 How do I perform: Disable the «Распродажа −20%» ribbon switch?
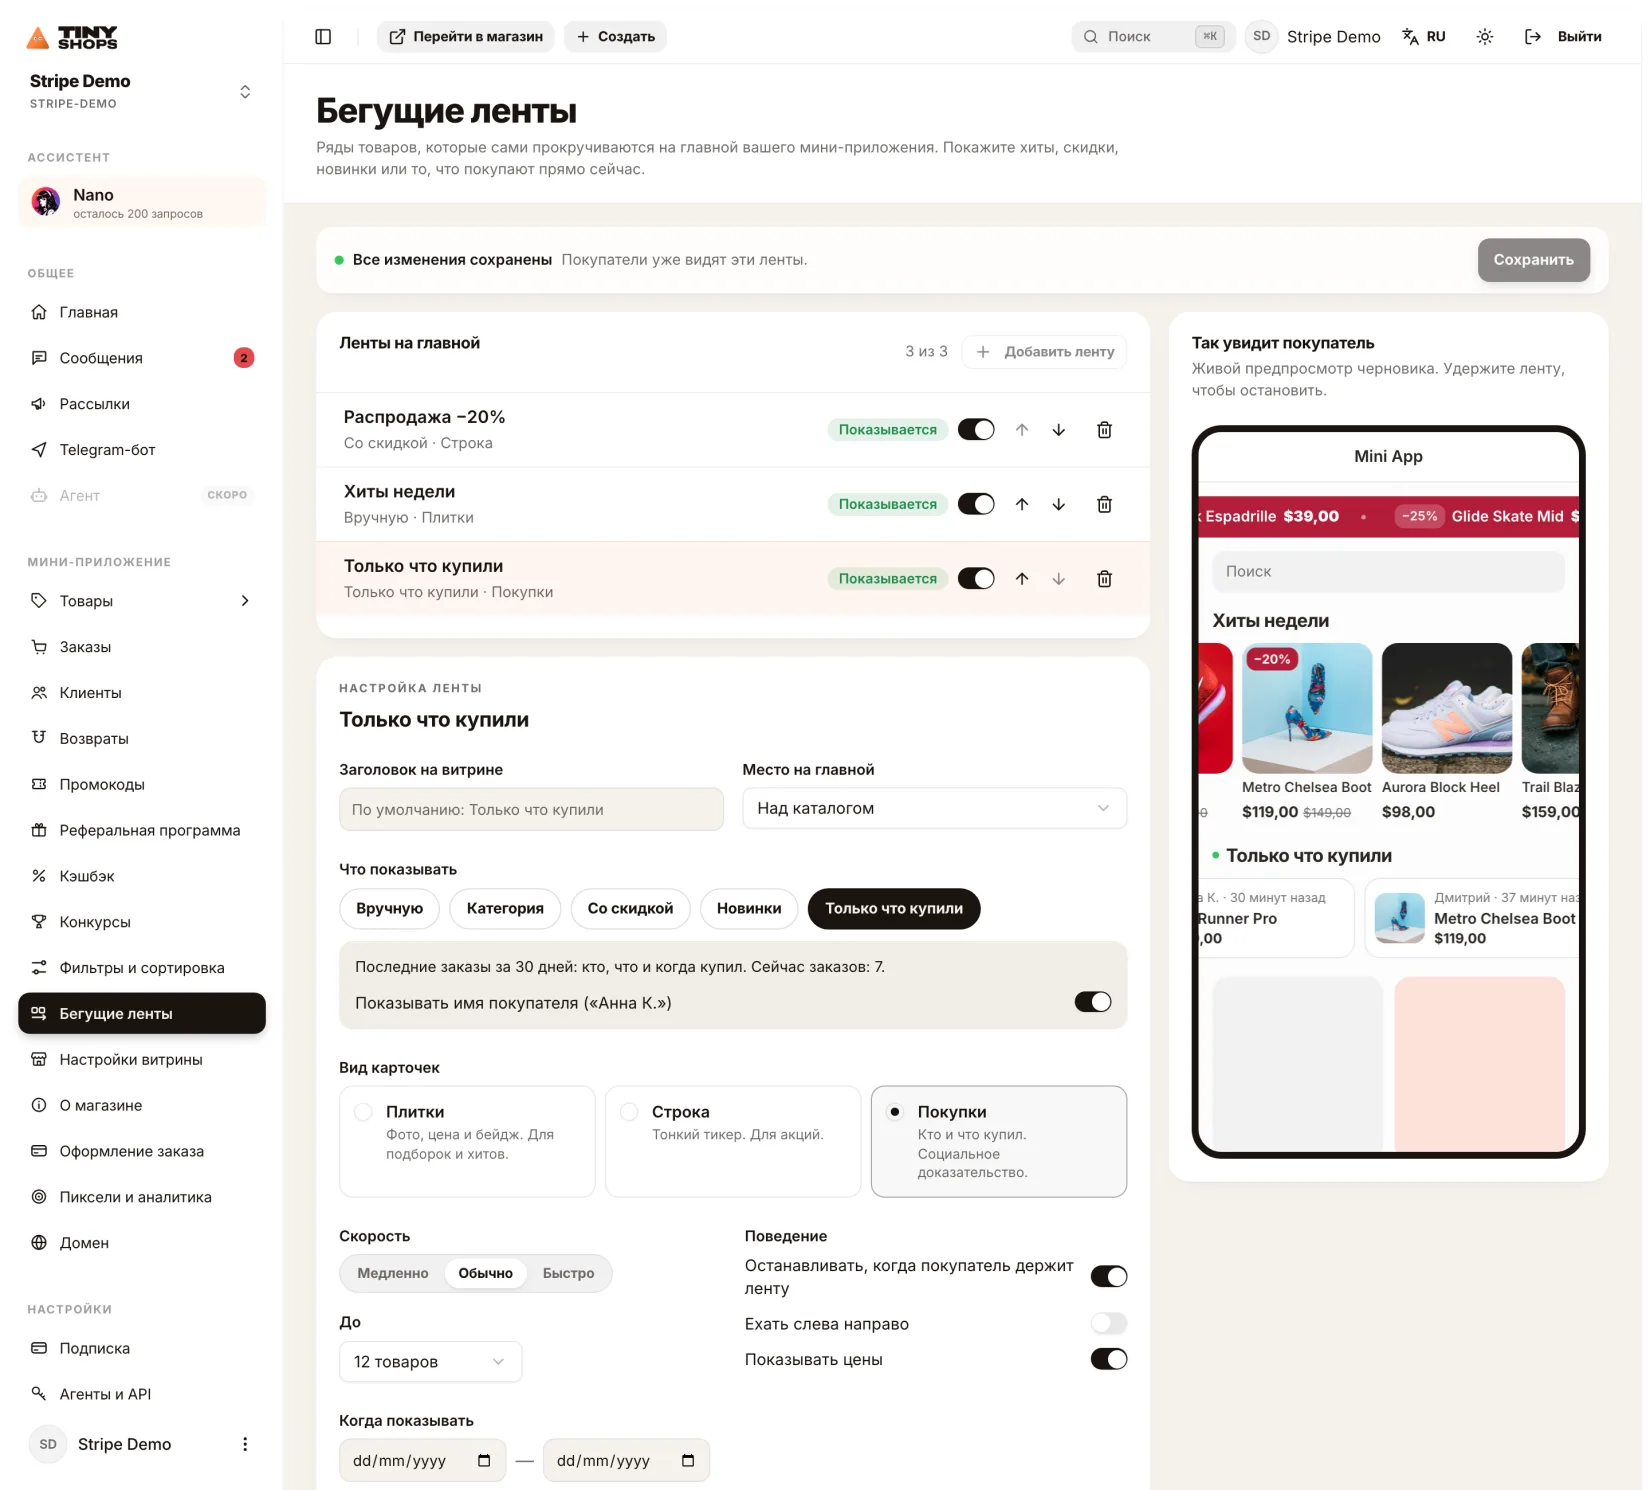click(x=976, y=430)
